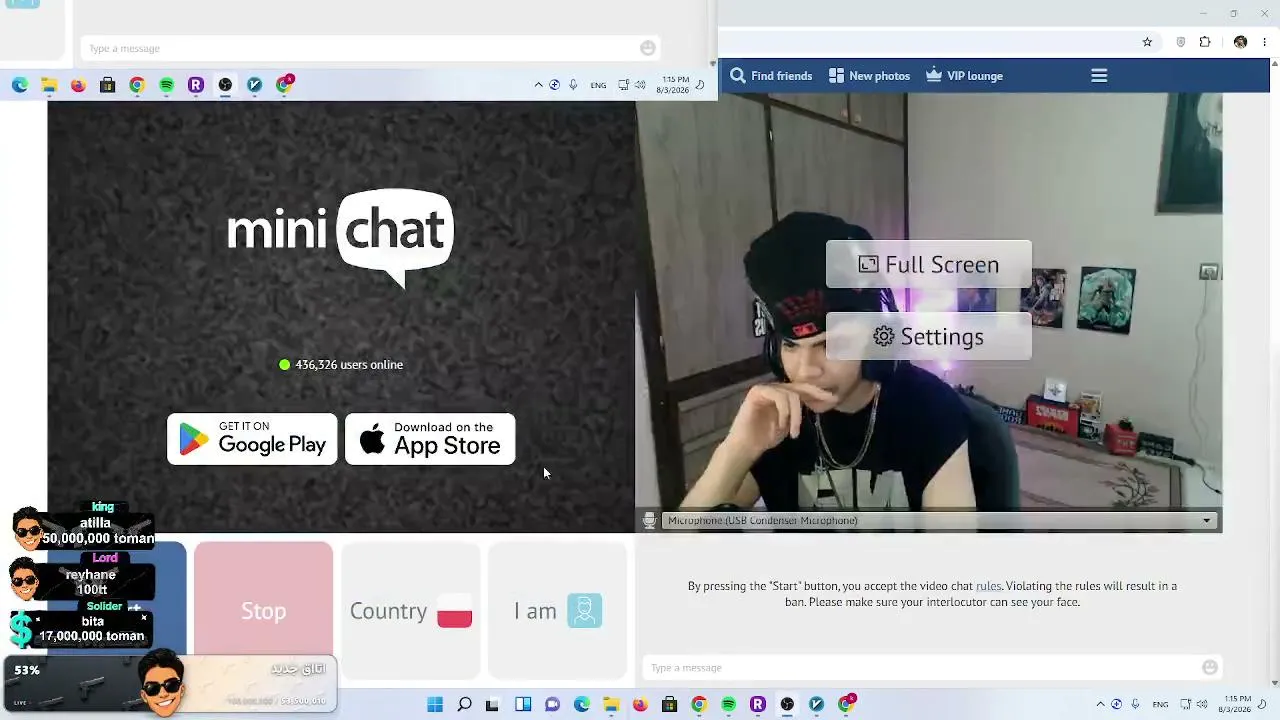Image resolution: width=1280 pixels, height=720 pixels.
Task: Open the purple R app in bottom taskbar
Action: pyautogui.click(x=758, y=704)
